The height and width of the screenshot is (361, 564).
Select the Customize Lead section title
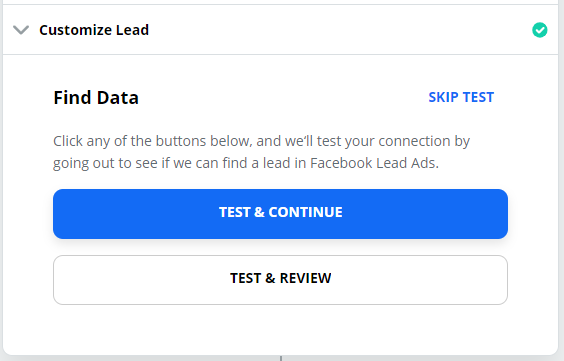(94, 30)
